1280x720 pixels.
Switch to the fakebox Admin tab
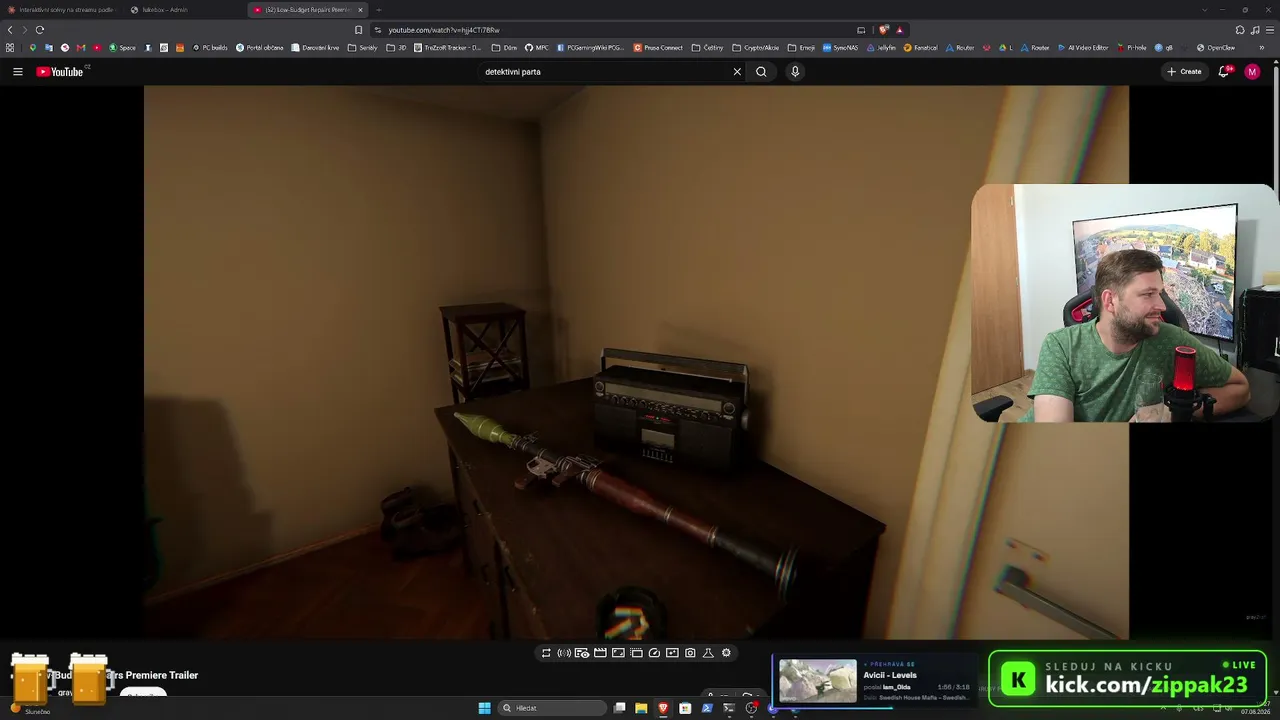(x=165, y=10)
